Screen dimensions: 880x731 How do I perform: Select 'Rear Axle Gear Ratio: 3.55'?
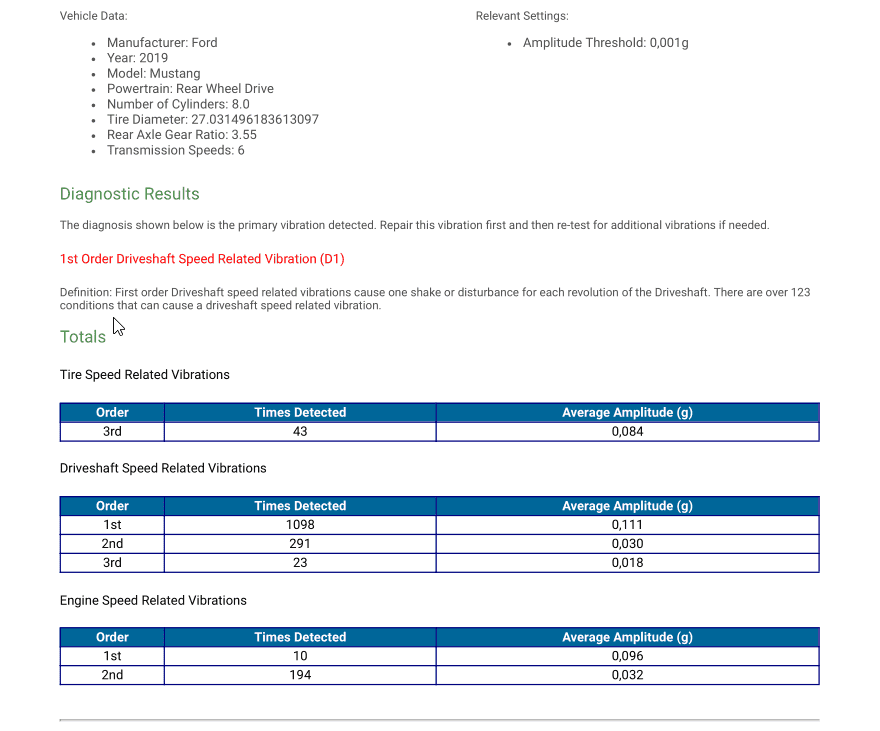click(x=182, y=135)
